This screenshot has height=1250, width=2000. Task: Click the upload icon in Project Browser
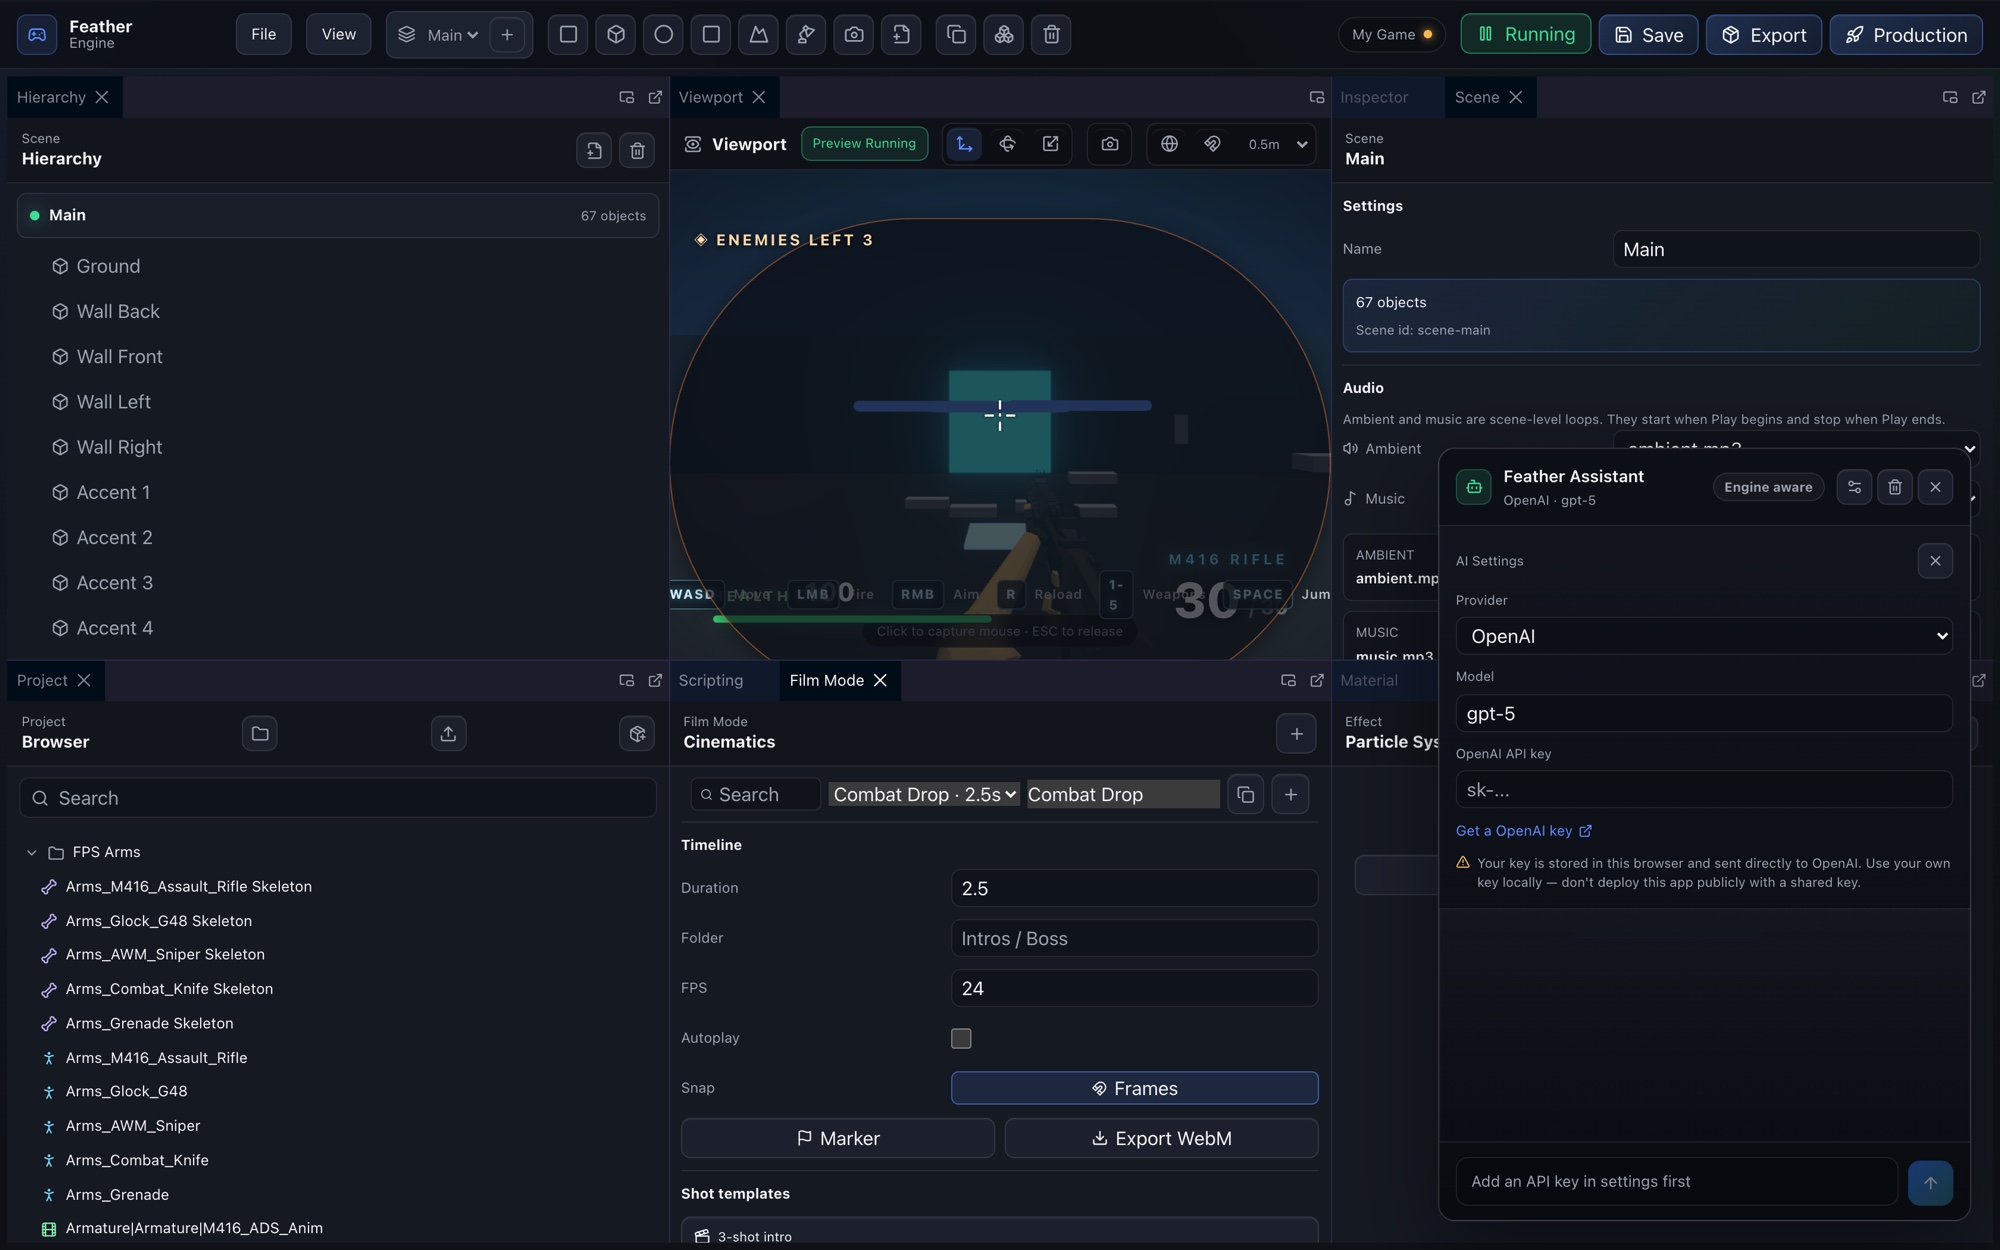tap(448, 734)
